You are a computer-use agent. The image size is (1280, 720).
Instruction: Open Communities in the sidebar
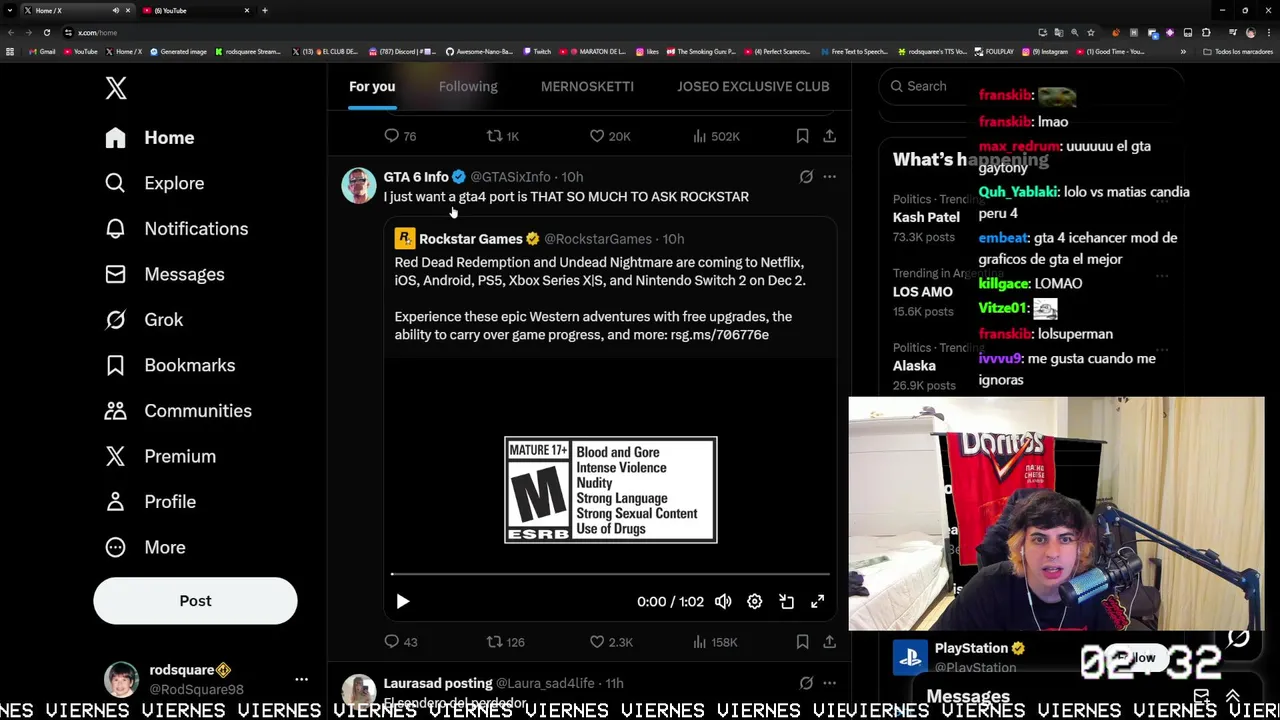(x=178, y=411)
